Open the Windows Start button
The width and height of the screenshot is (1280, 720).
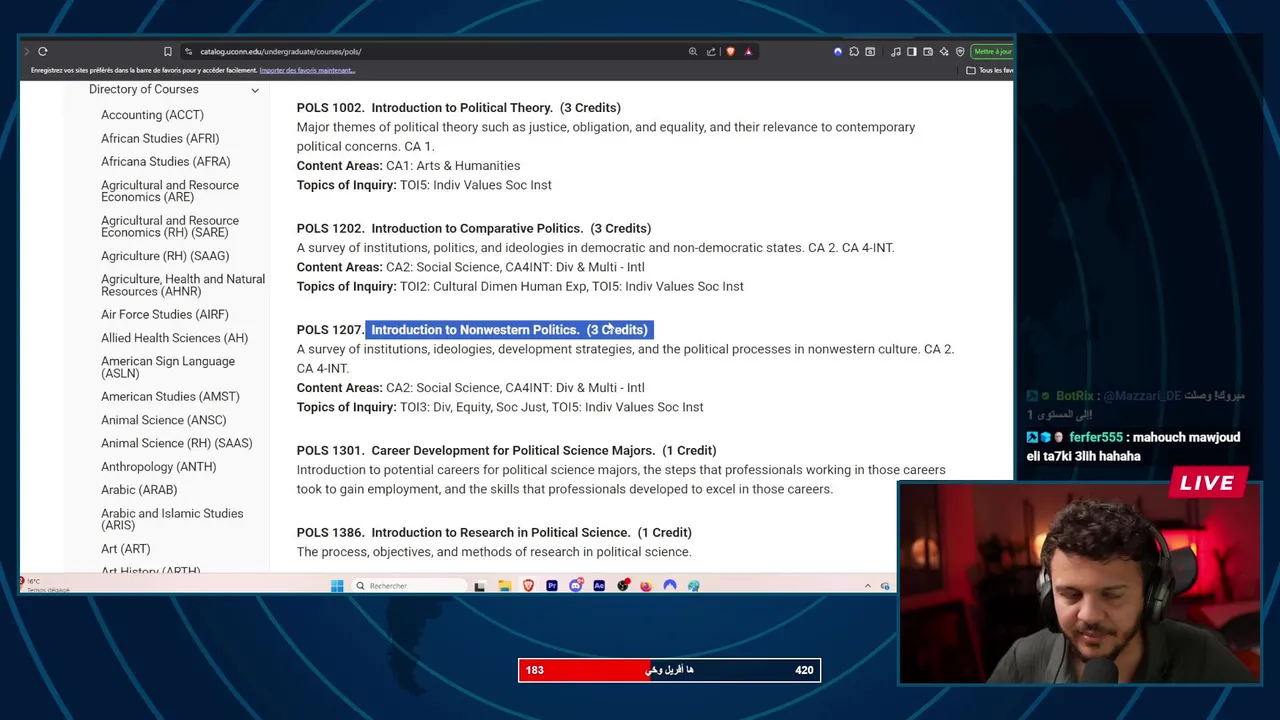[x=337, y=585]
